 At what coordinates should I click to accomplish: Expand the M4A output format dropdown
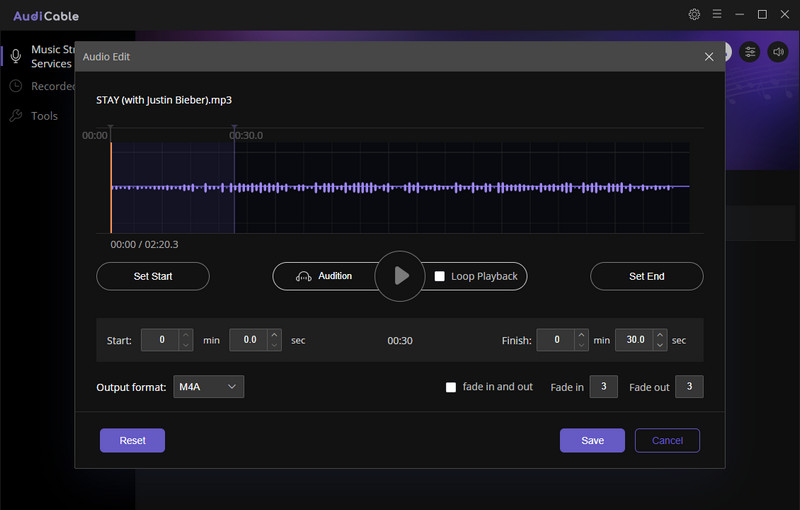[209, 387]
